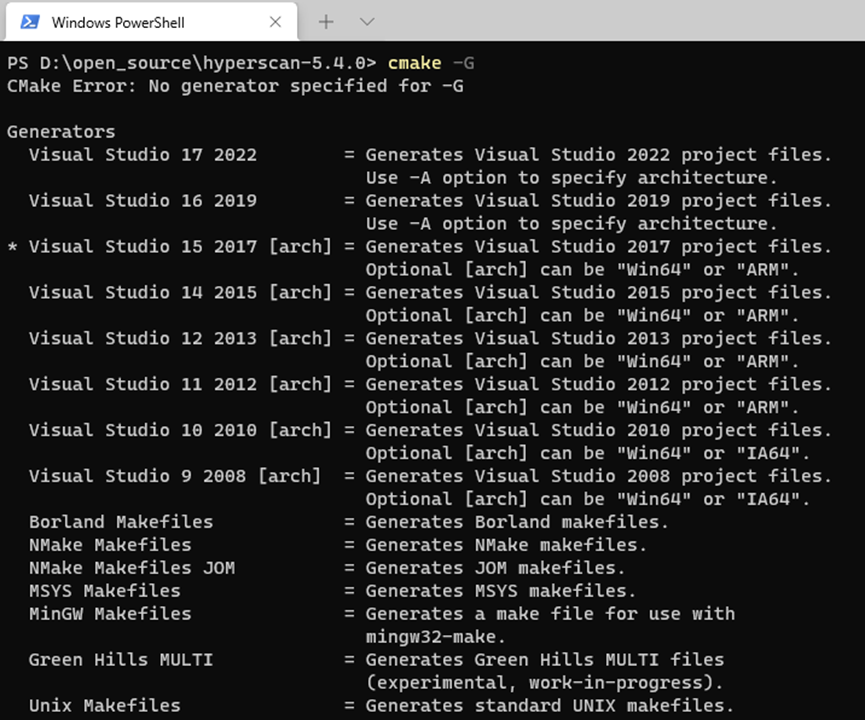Open a new terminal tab with plus button

pyautogui.click(x=318, y=20)
